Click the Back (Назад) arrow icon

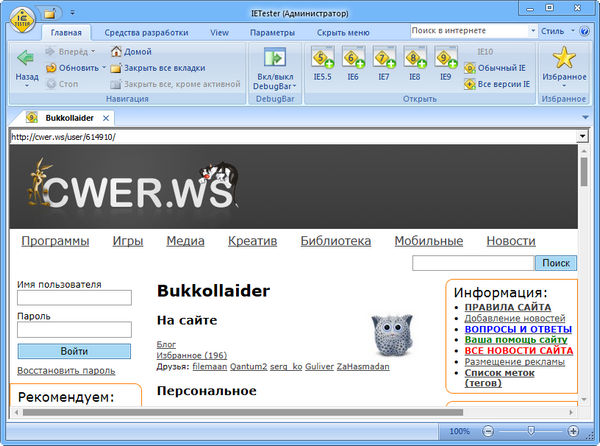[26, 59]
